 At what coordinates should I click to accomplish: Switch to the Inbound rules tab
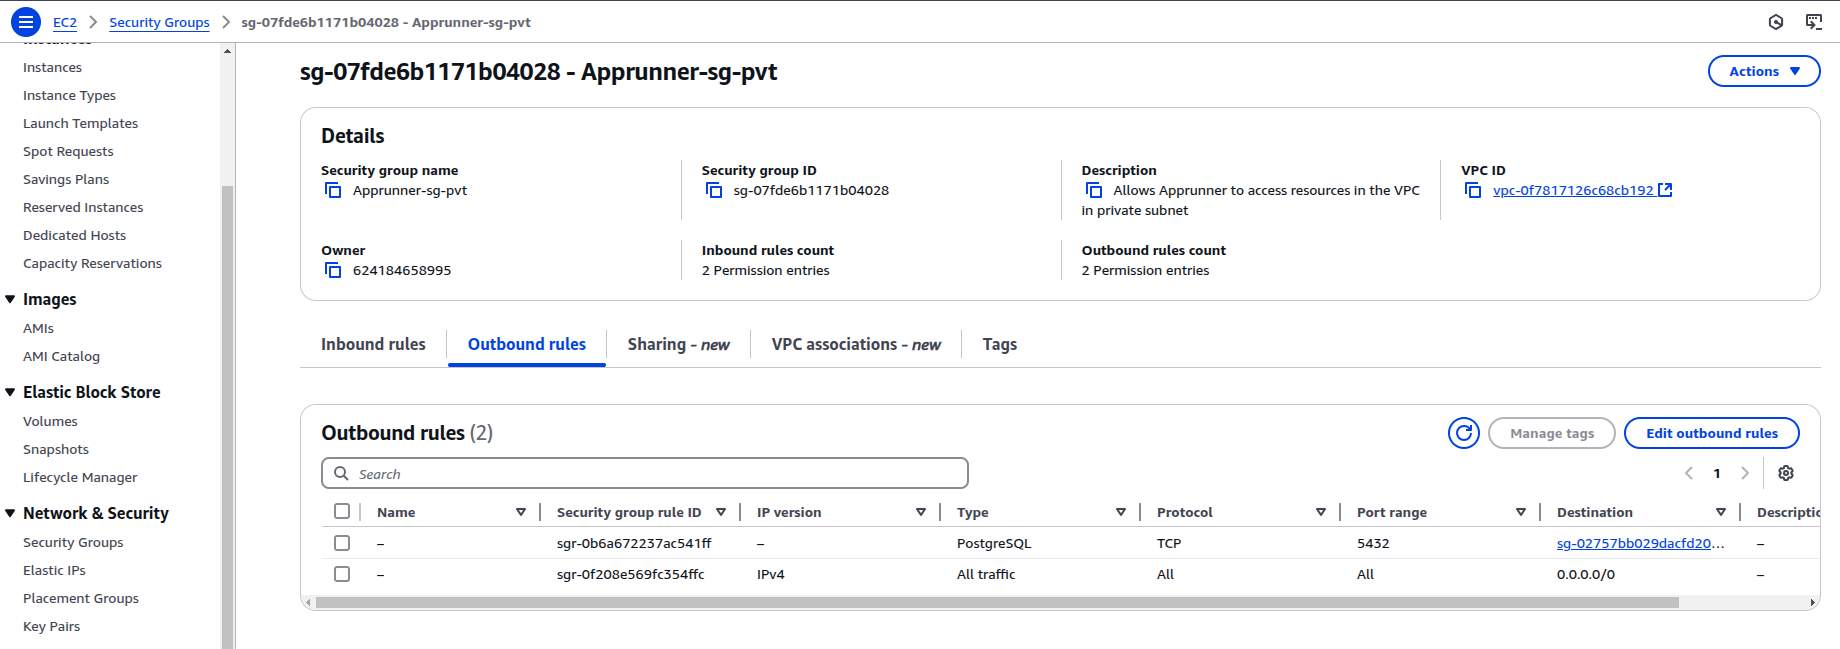click(373, 344)
